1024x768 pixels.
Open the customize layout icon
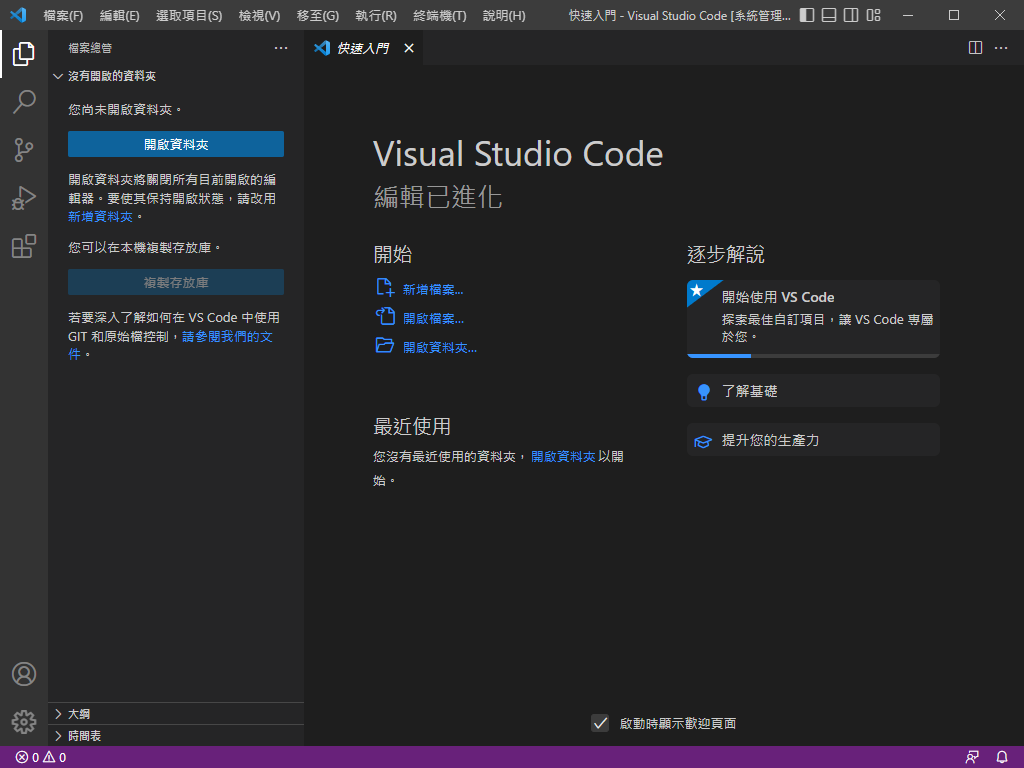pyautogui.click(x=873, y=15)
